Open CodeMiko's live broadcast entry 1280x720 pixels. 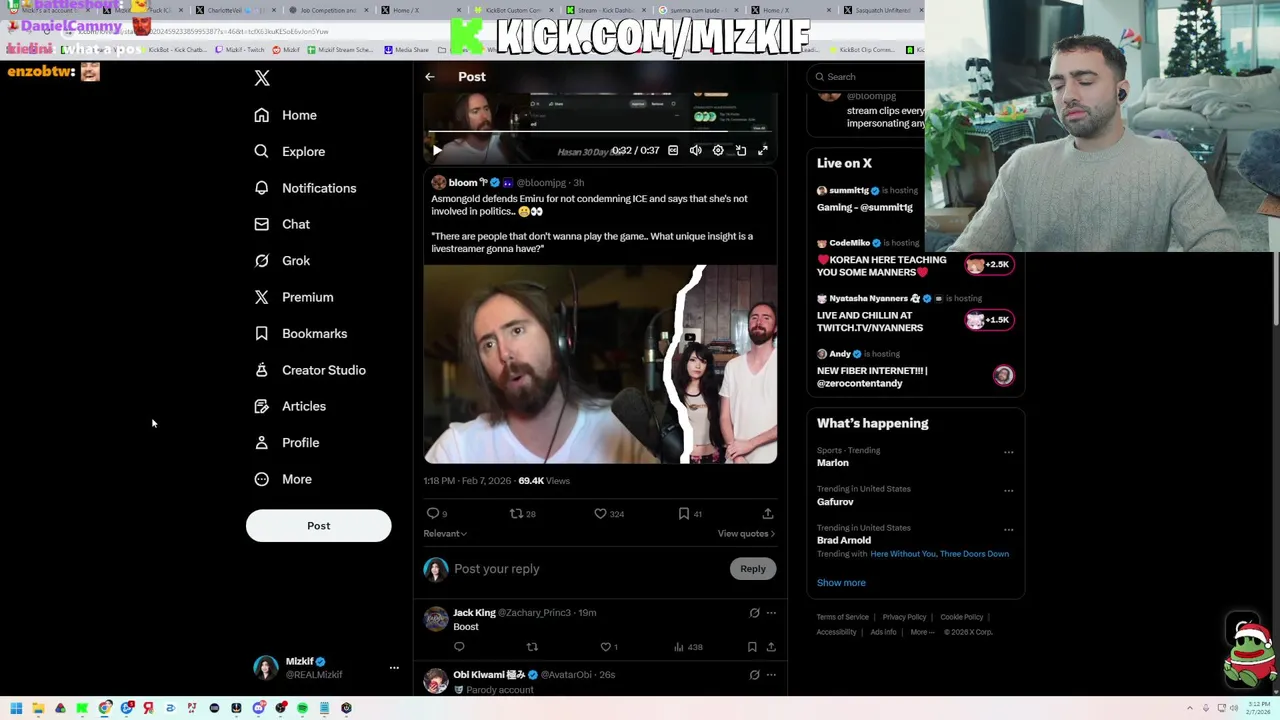click(x=915, y=258)
